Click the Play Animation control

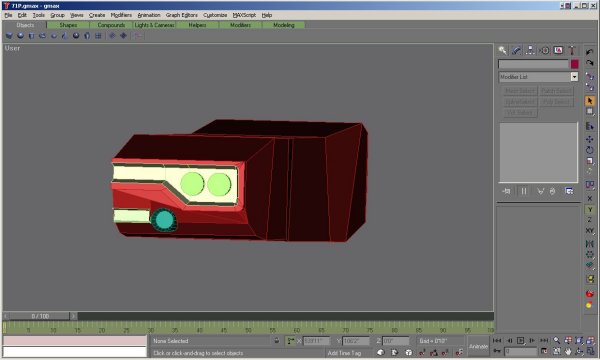[x=520, y=340]
